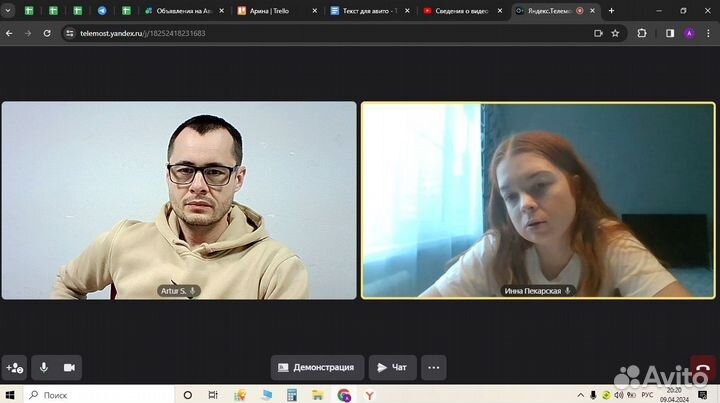720x403 pixels.
Task: Open Cortana circle icon in taskbar
Action: point(188,395)
